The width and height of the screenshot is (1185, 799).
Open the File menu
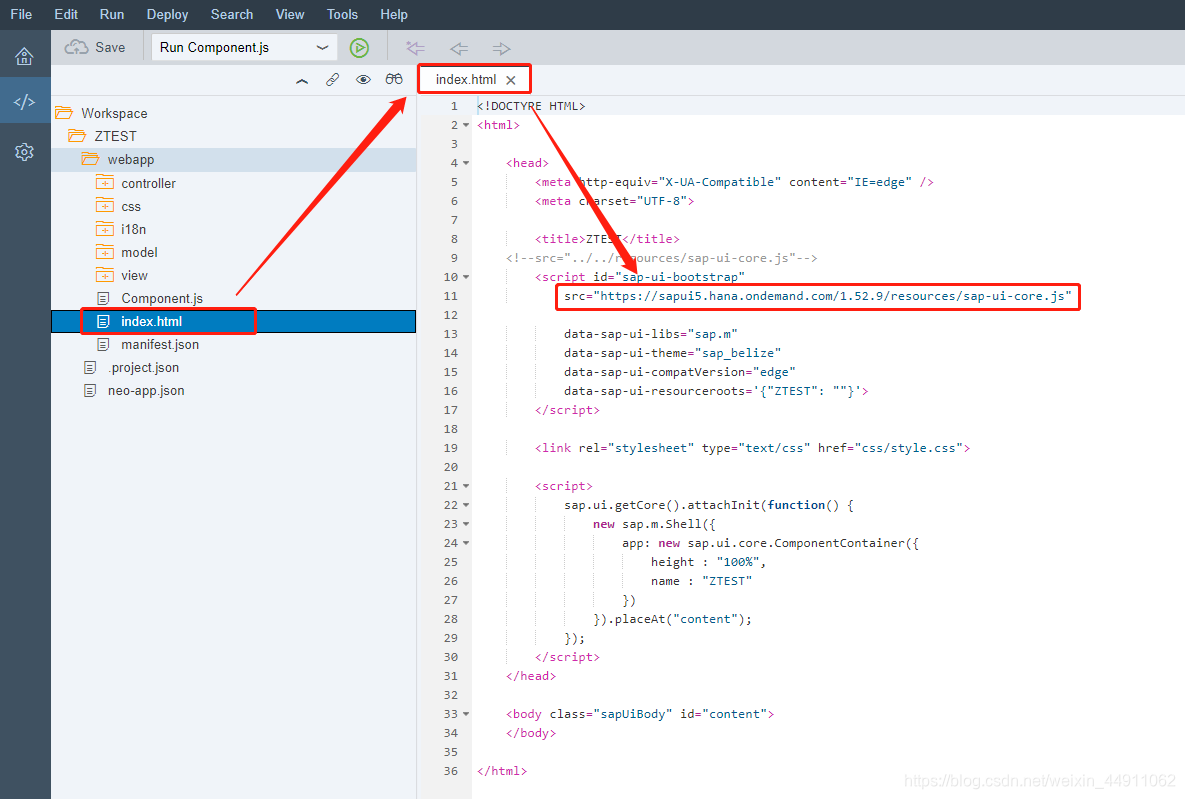point(21,14)
